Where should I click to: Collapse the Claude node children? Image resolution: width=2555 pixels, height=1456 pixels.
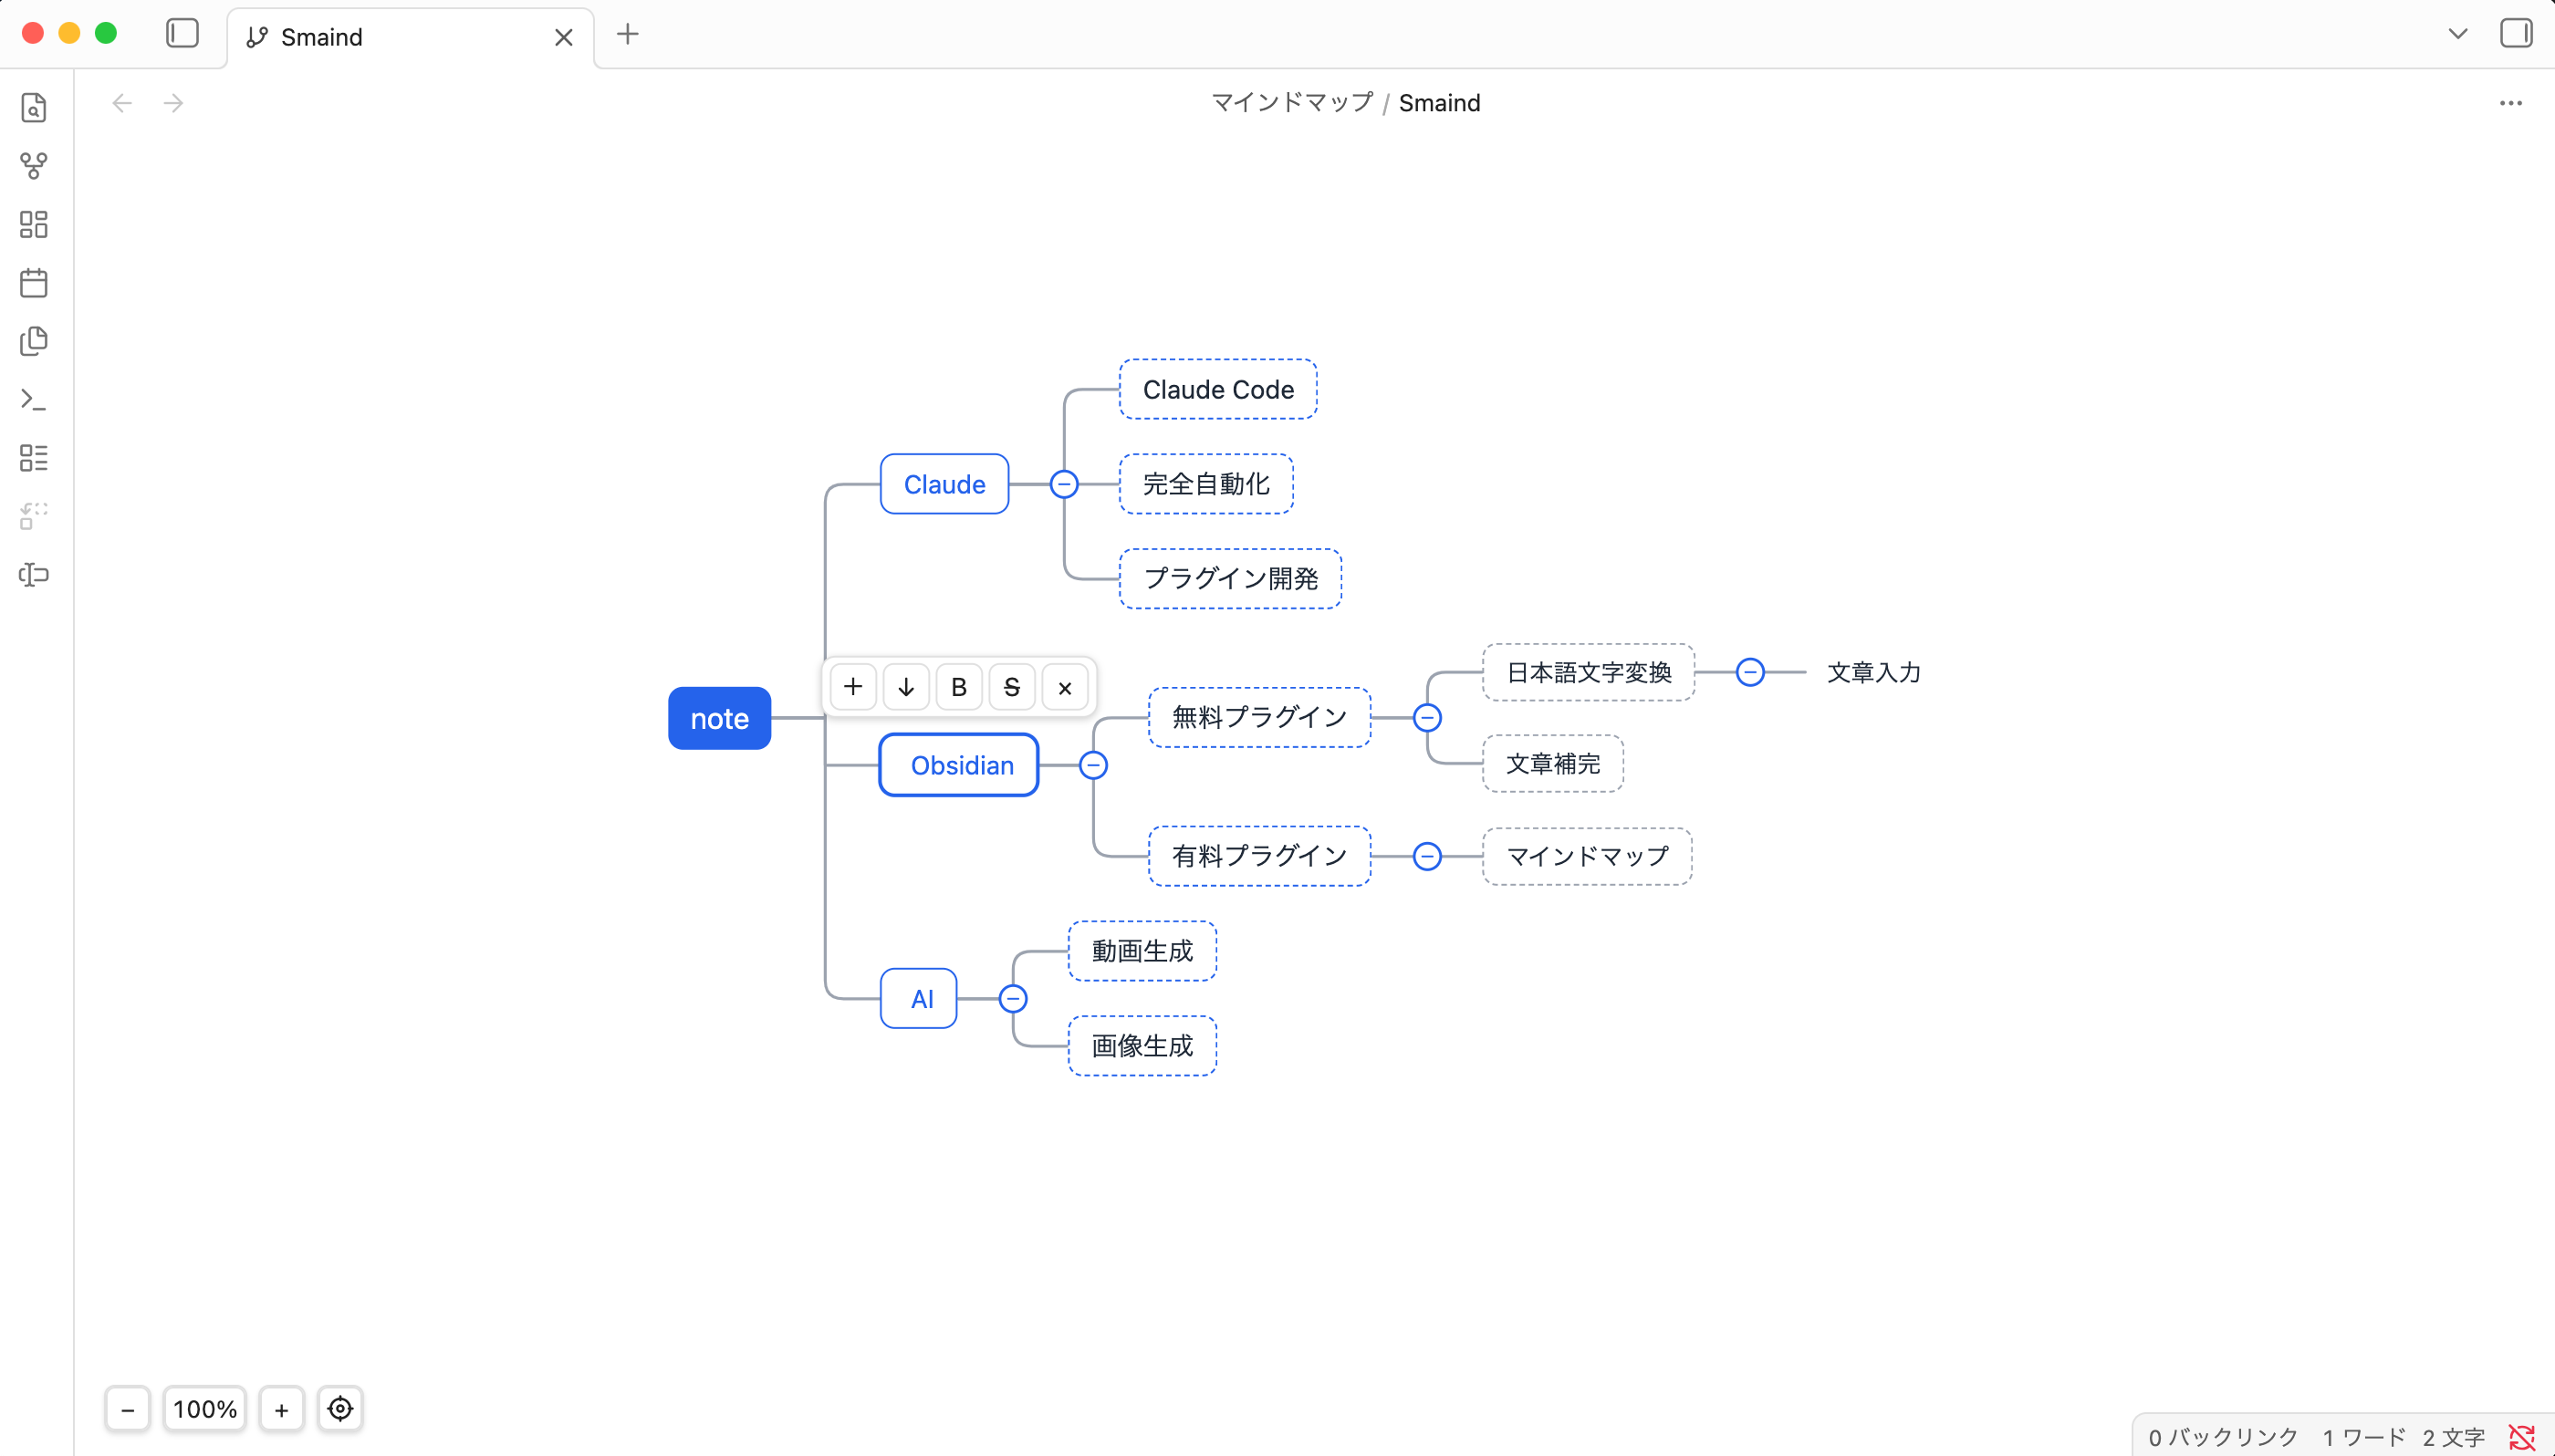point(1064,484)
